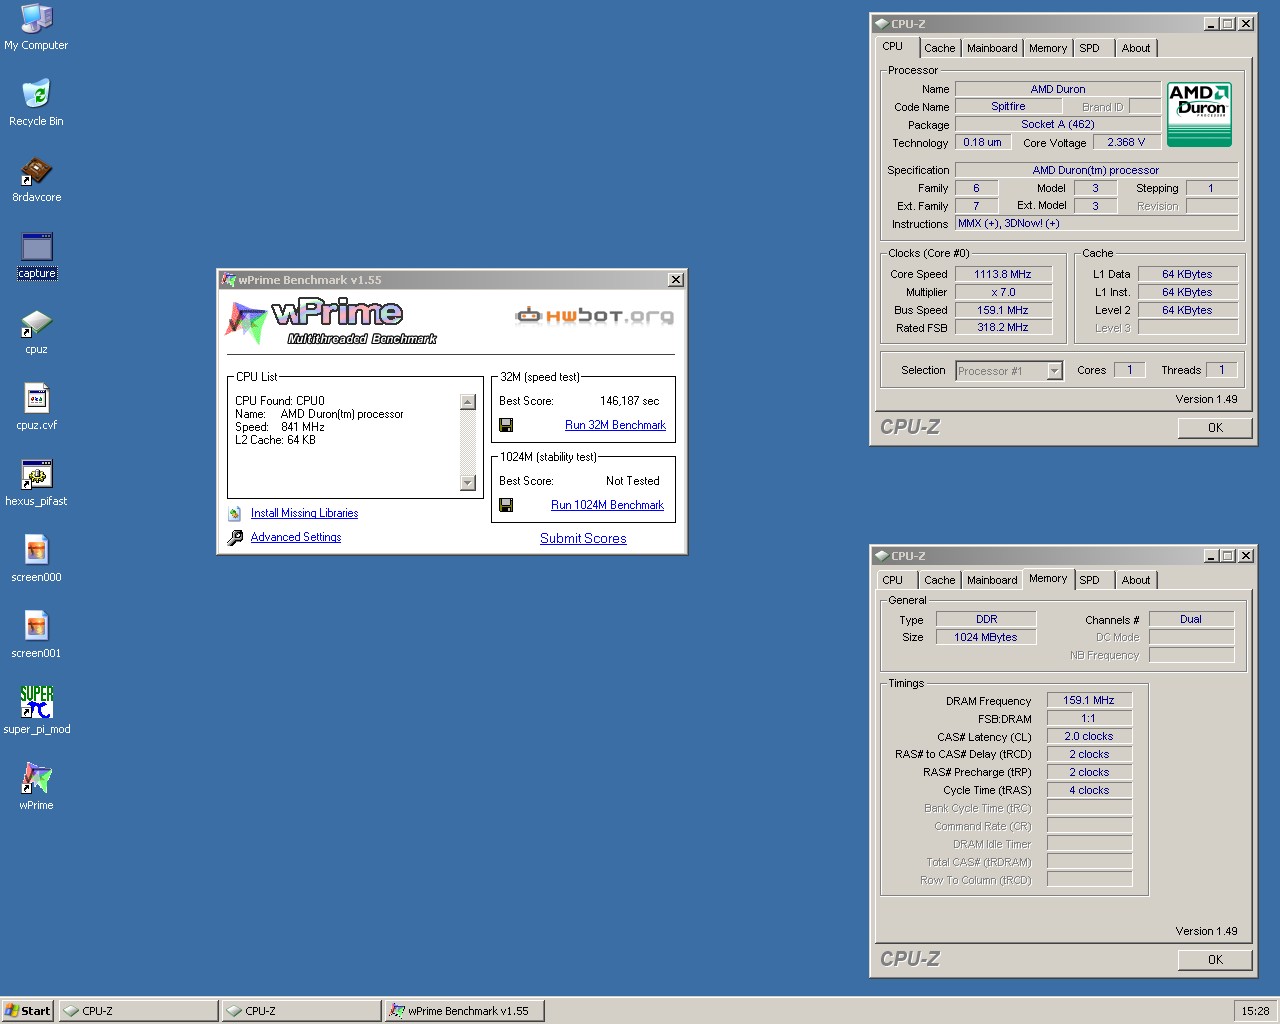1280x1024 pixels.
Task: Open the Recycle Bin icon
Action: click(x=36, y=94)
